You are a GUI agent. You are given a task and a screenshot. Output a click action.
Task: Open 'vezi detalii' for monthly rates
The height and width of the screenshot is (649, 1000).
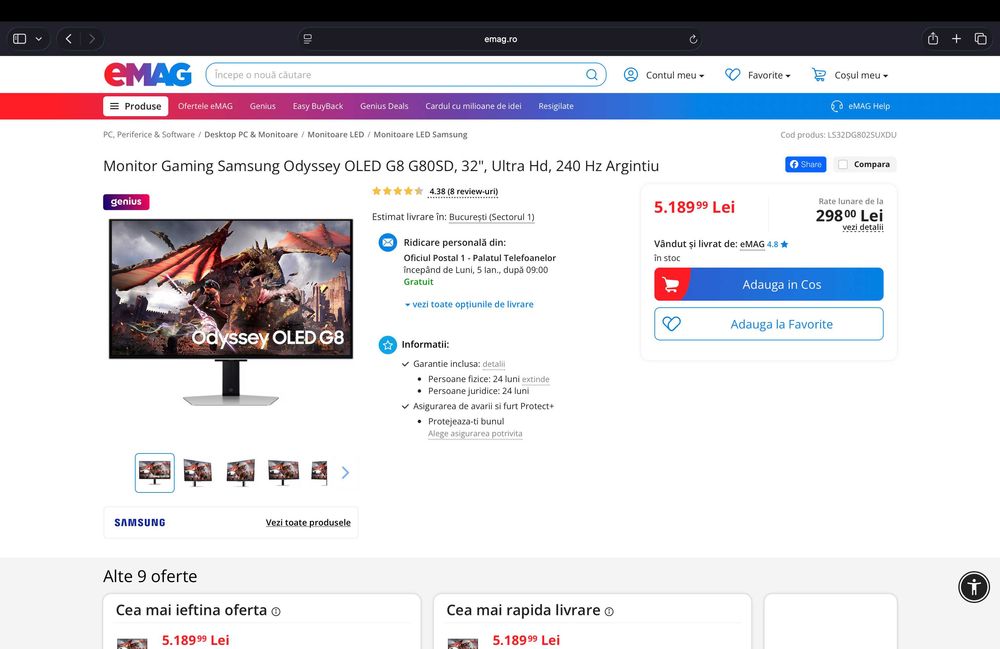pyautogui.click(x=863, y=227)
